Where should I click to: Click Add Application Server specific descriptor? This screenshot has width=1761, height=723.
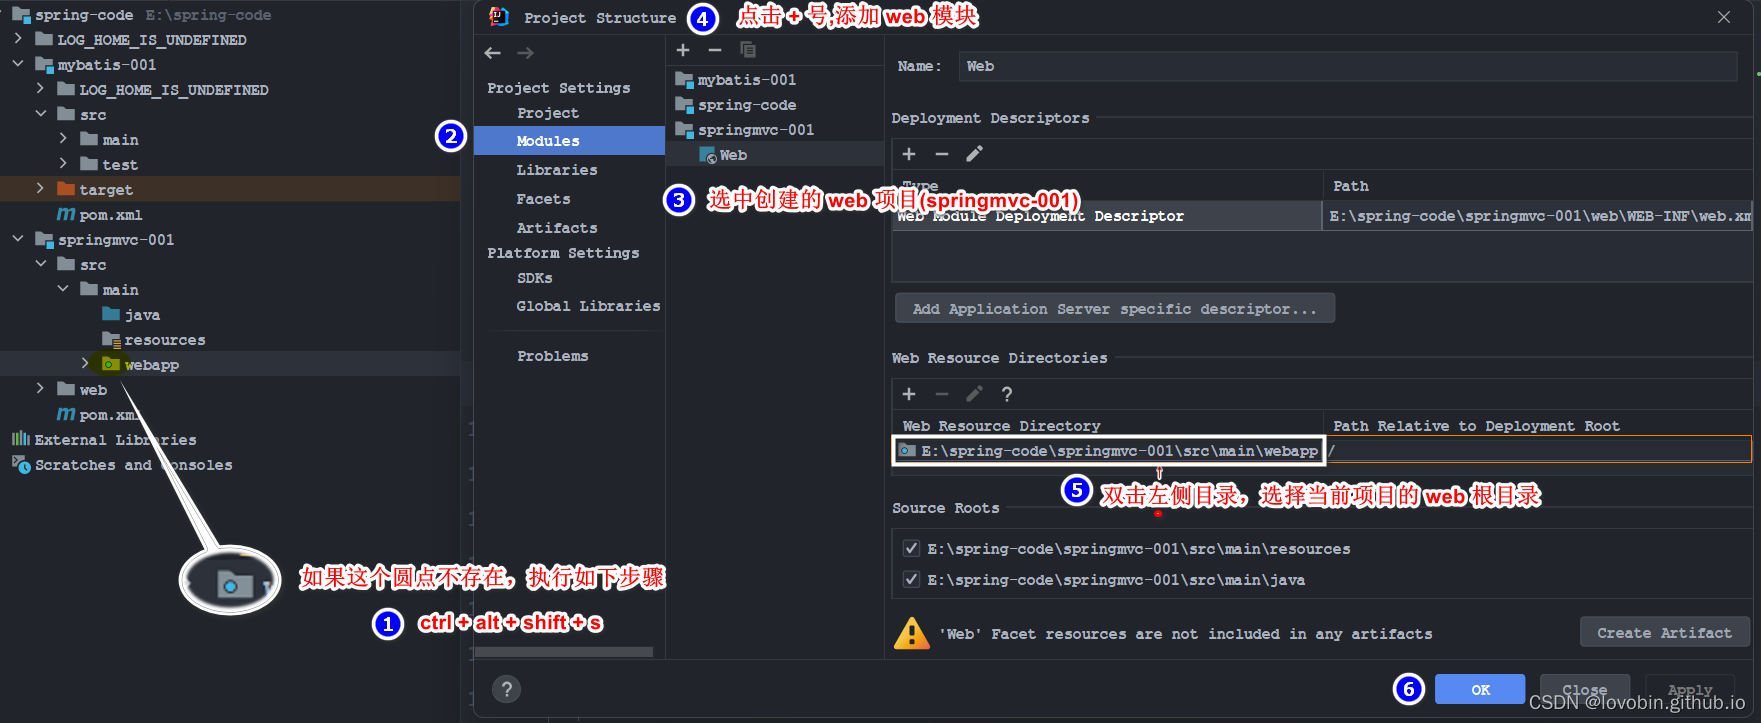click(x=1114, y=308)
